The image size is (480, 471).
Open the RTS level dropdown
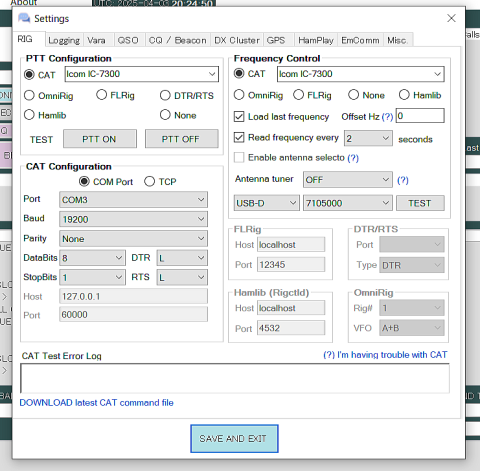point(182,277)
